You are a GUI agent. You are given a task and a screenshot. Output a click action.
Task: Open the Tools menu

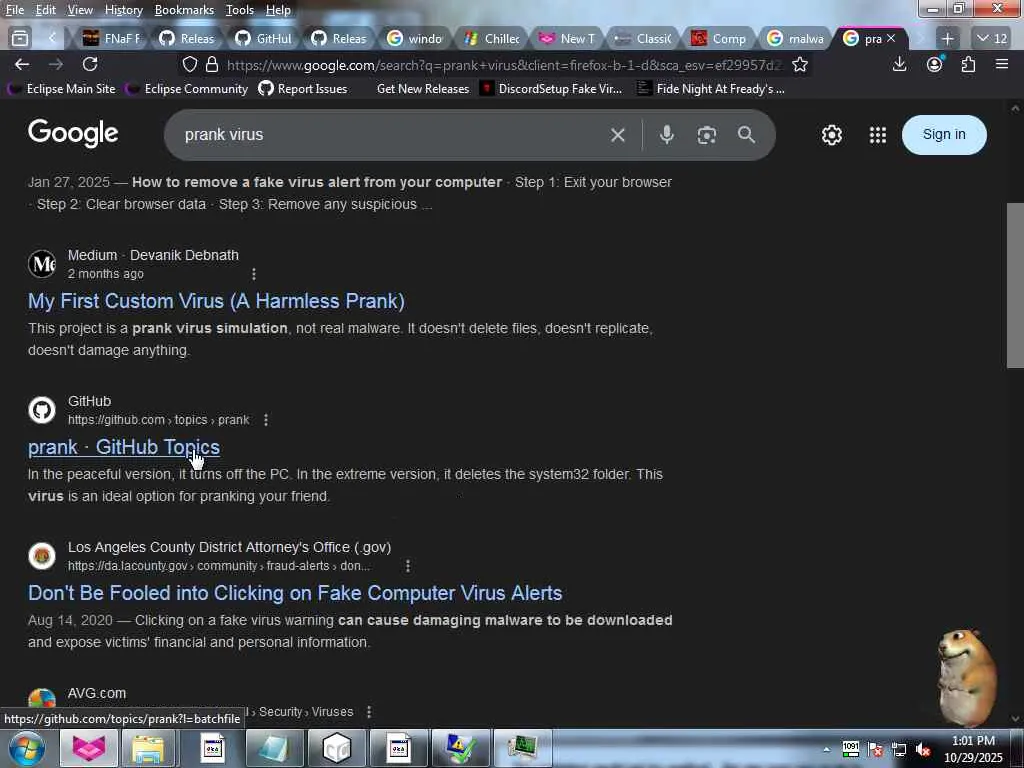(x=240, y=10)
